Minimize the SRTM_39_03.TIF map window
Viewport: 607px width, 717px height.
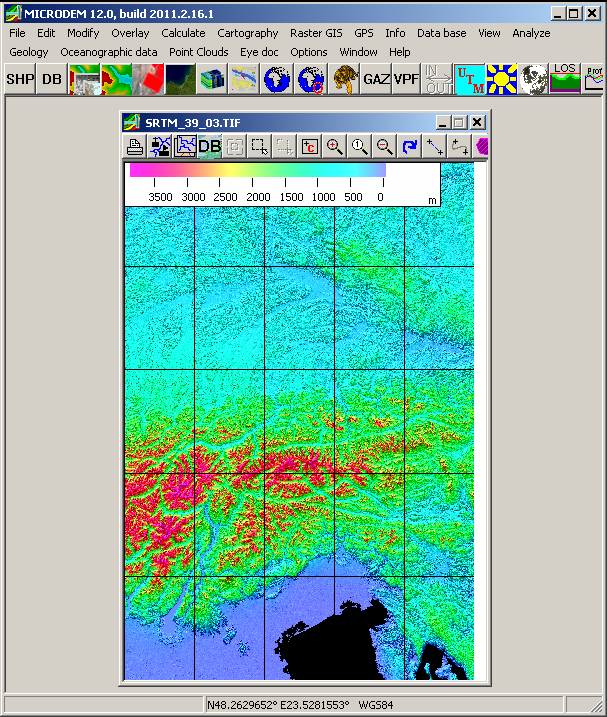pyautogui.click(x=442, y=123)
